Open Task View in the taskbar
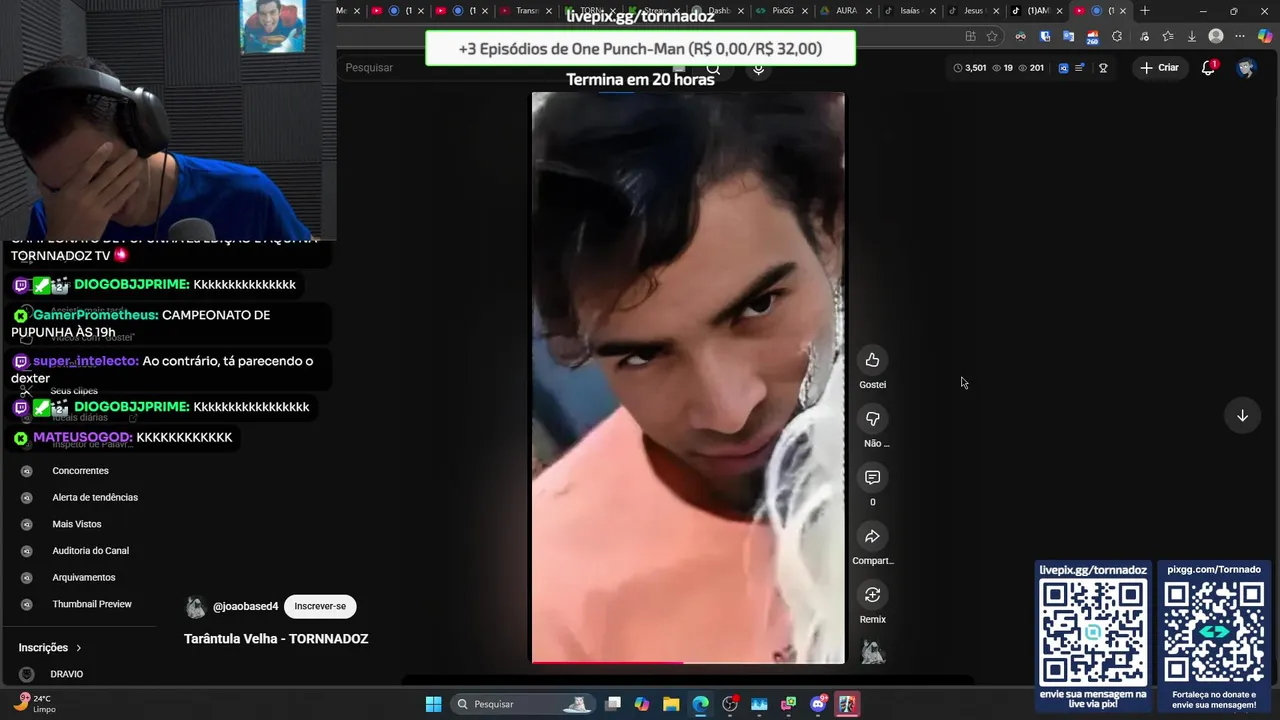The width and height of the screenshot is (1280, 720). tap(613, 704)
